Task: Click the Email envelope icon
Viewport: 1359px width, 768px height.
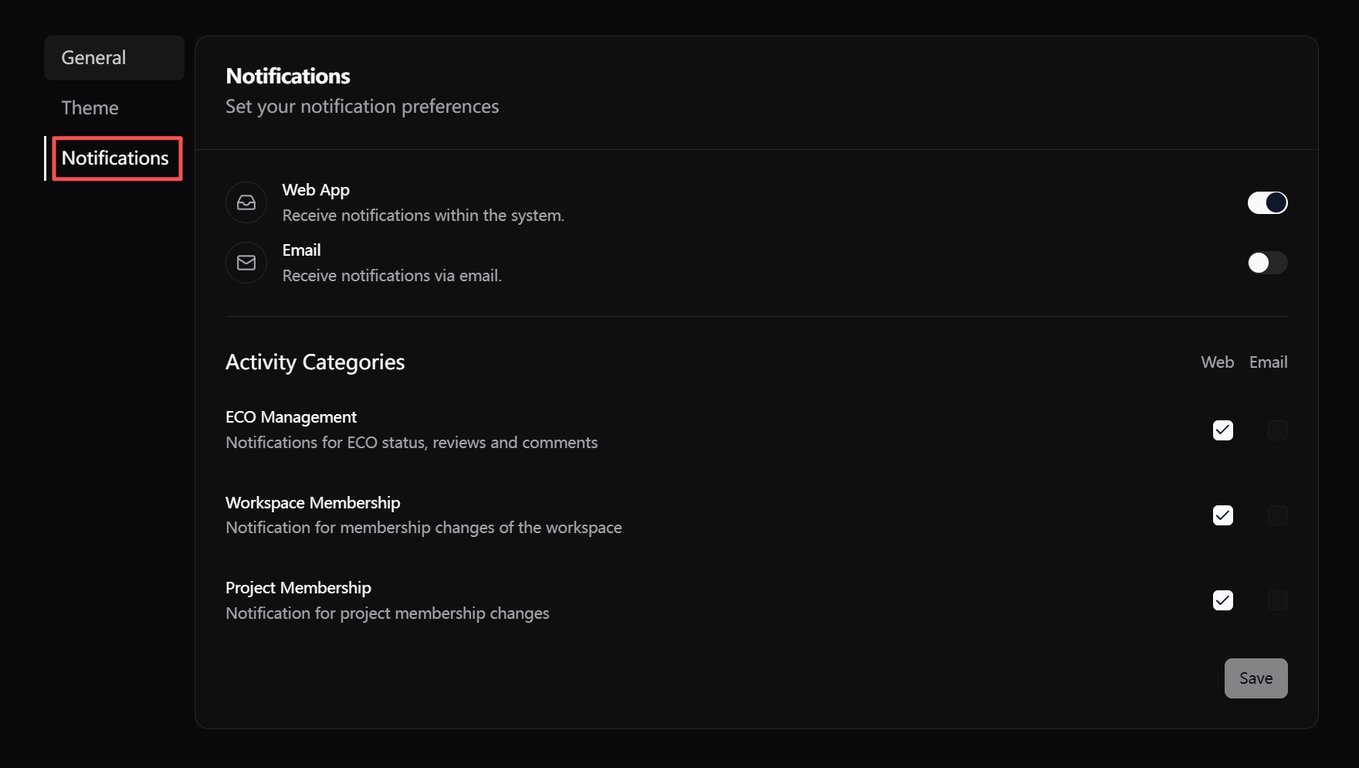Action: [x=246, y=262]
